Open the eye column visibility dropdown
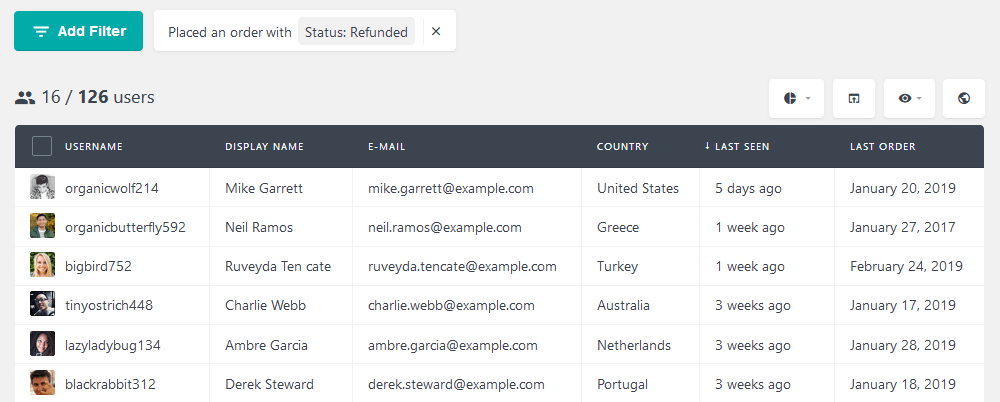 point(909,98)
